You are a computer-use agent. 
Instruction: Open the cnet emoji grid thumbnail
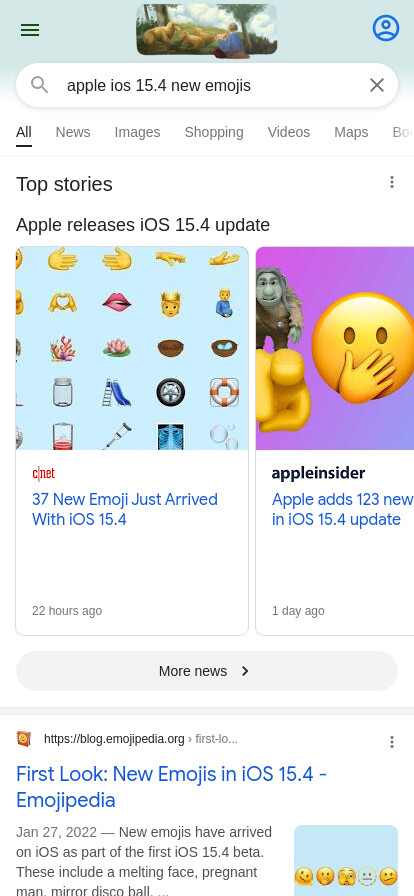pos(132,348)
